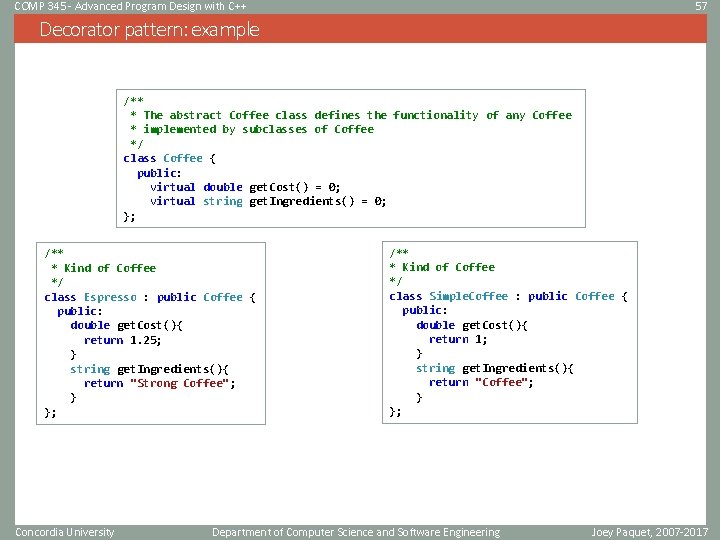Click the 'Concordia University' footer text
The width and height of the screenshot is (720, 540).
64,532
